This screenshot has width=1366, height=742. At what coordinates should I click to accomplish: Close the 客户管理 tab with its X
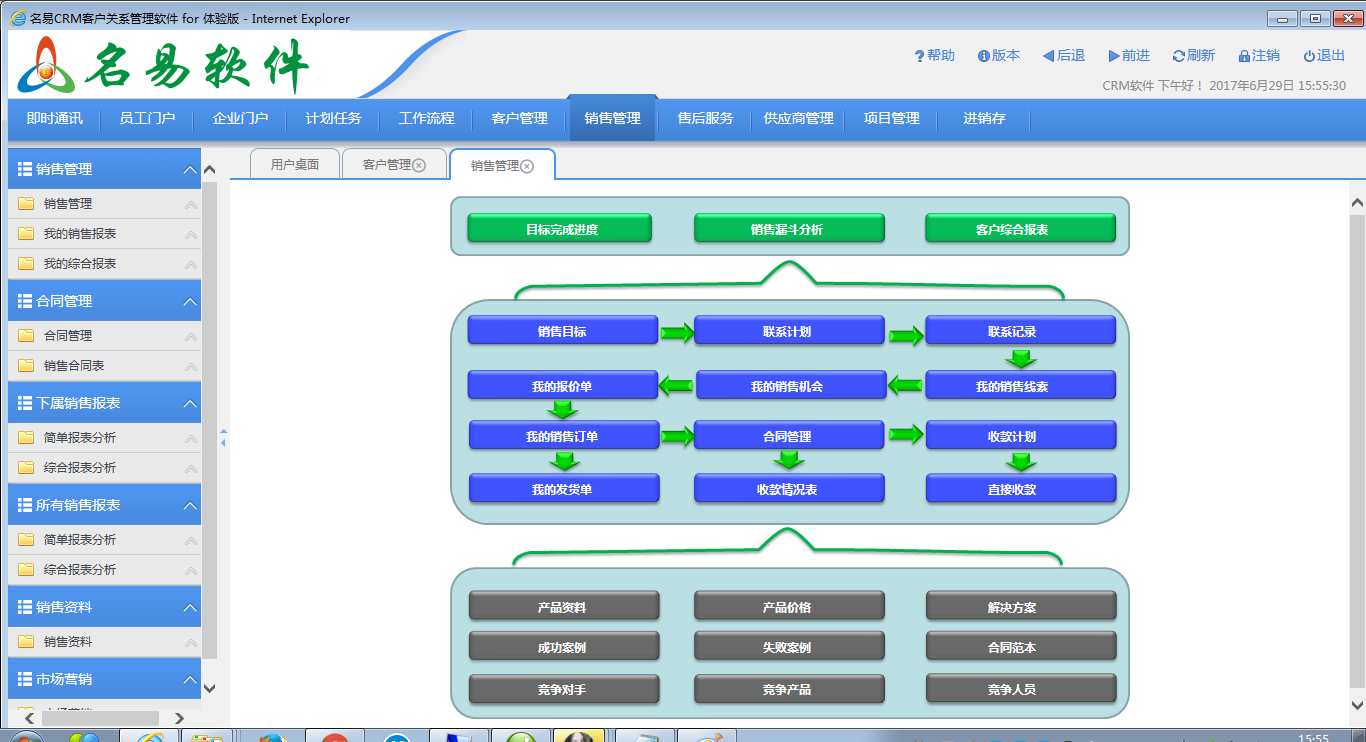click(x=419, y=165)
